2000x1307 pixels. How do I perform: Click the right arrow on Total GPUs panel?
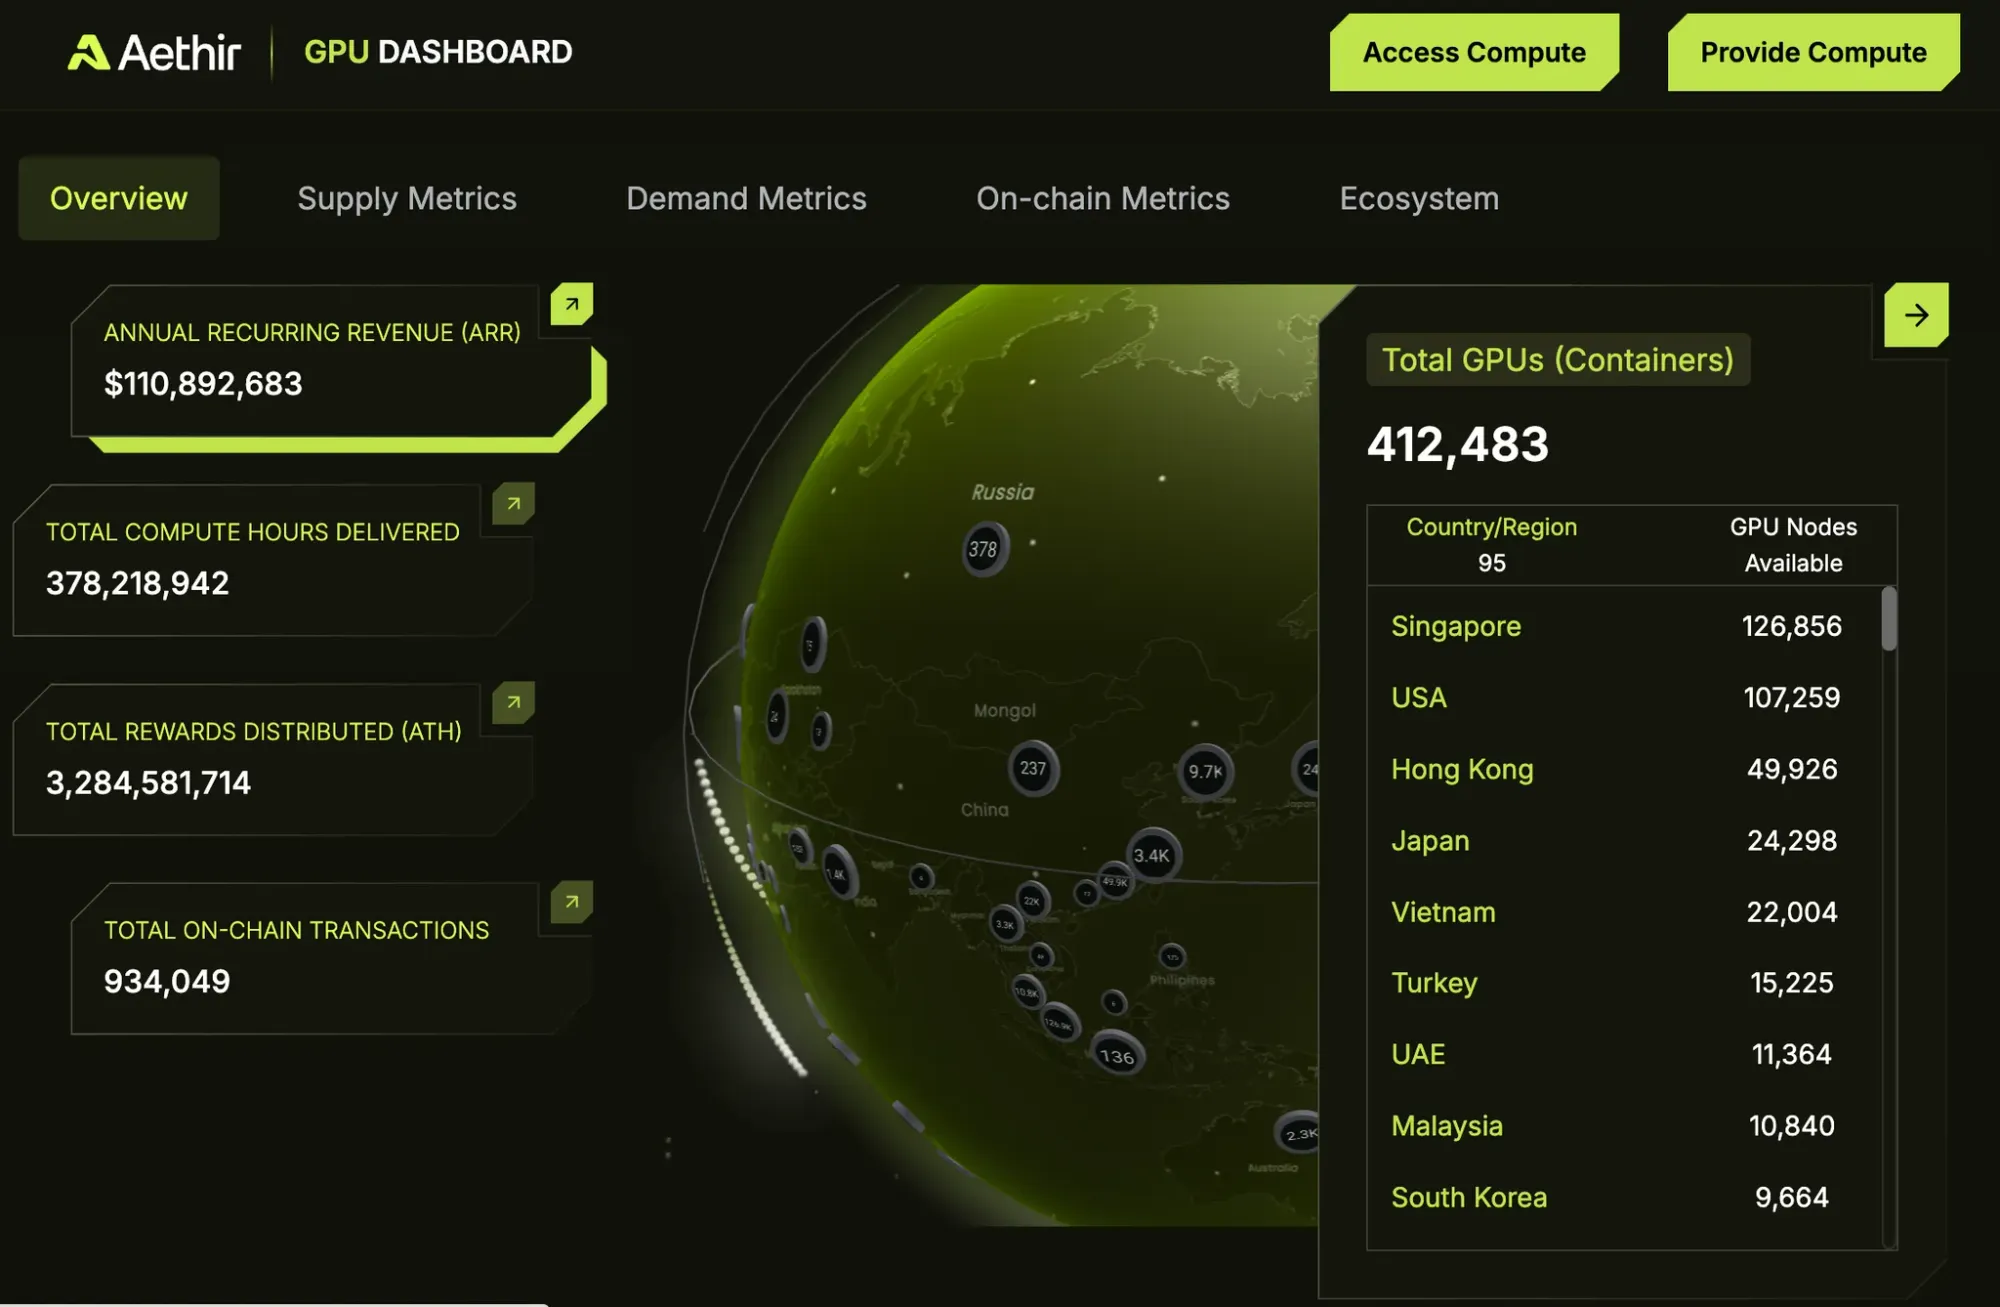1915,316
